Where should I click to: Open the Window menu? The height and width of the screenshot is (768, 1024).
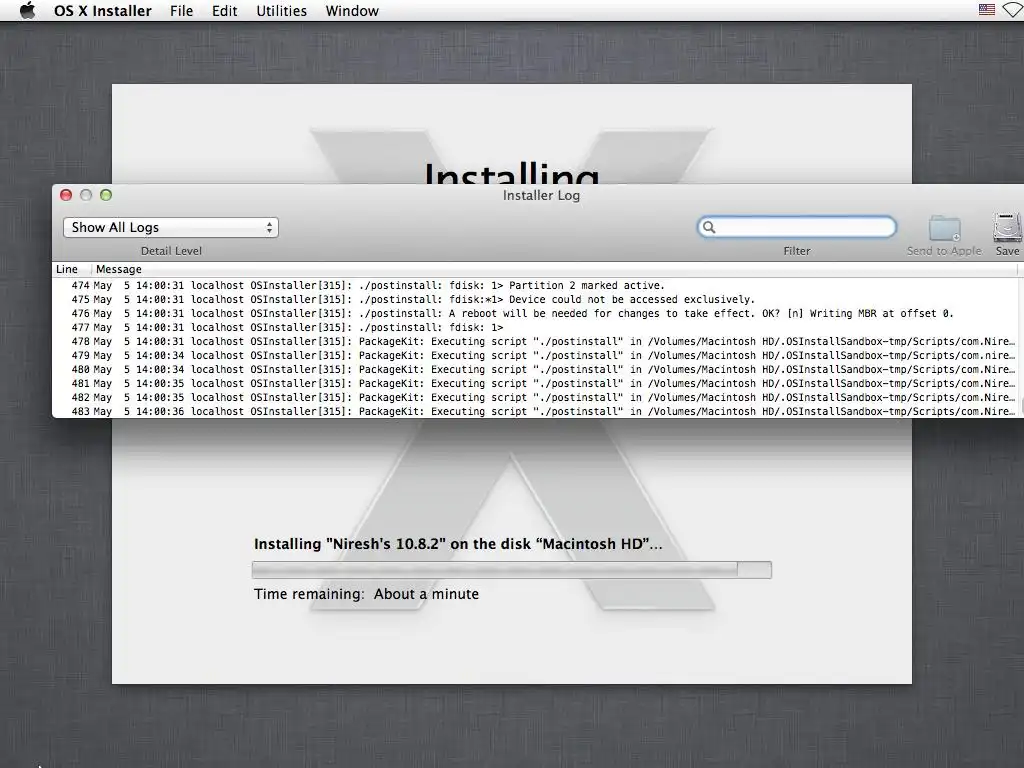352,11
